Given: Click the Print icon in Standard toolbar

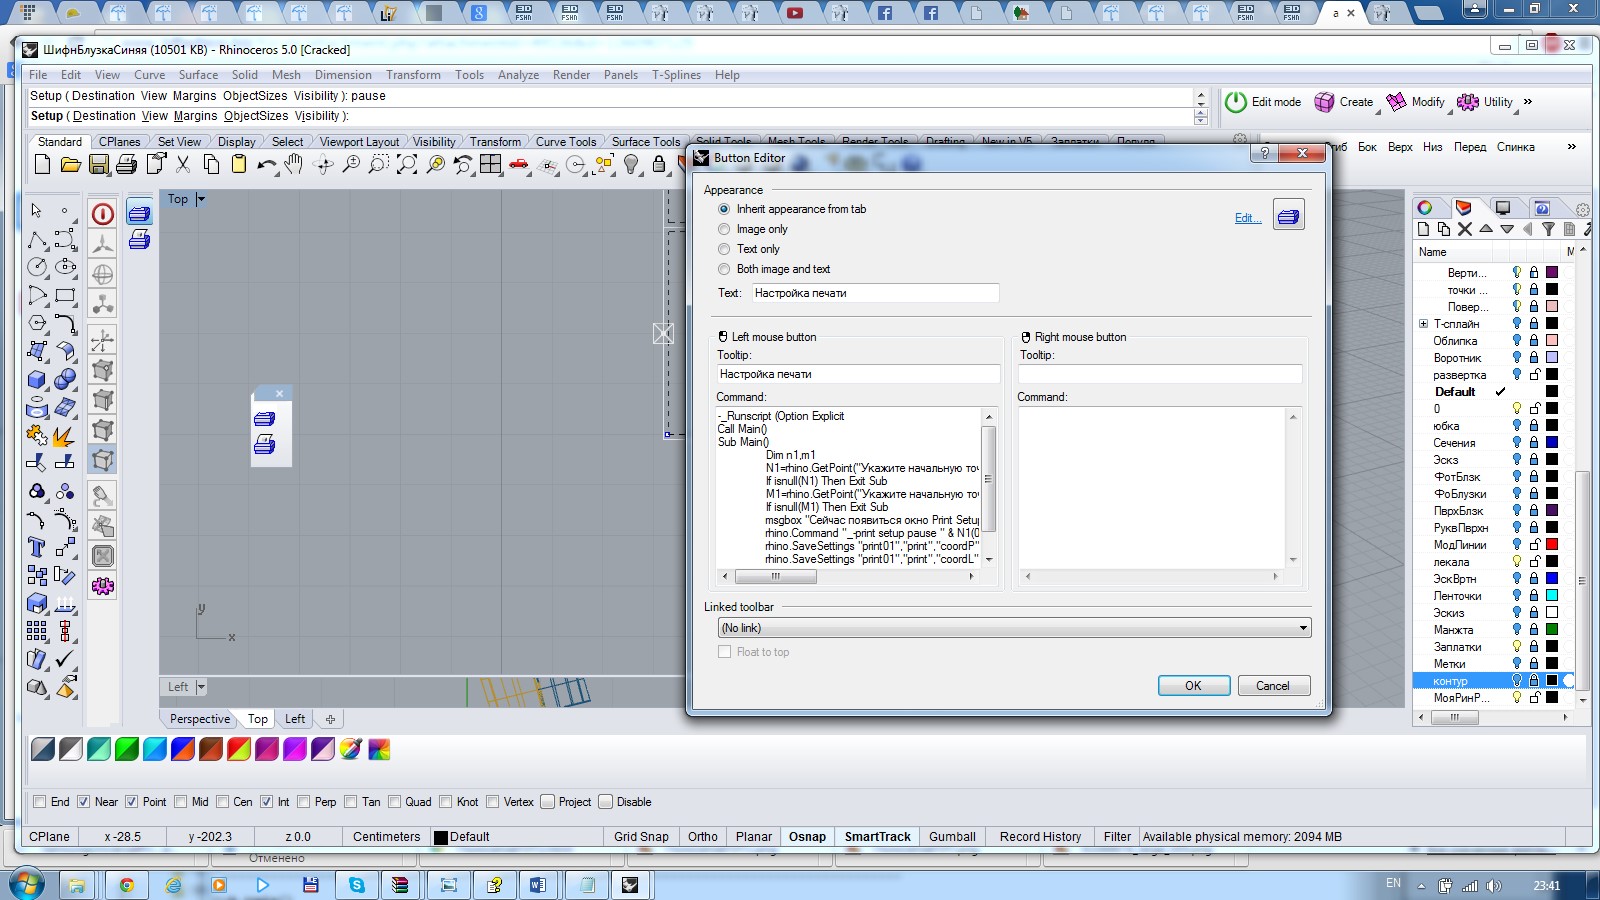Looking at the screenshot, I should tap(126, 165).
